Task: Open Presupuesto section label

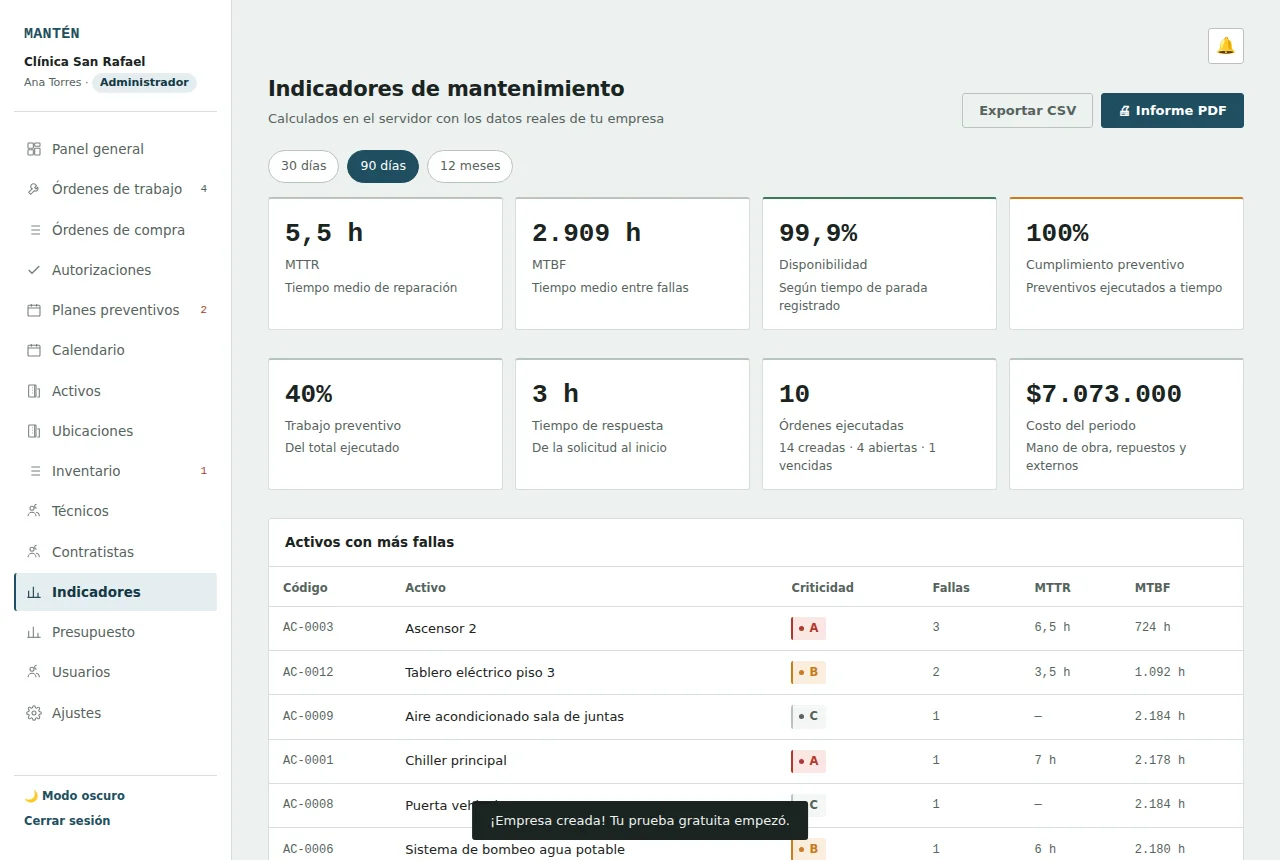Action: pyautogui.click(x=93, y=632)
